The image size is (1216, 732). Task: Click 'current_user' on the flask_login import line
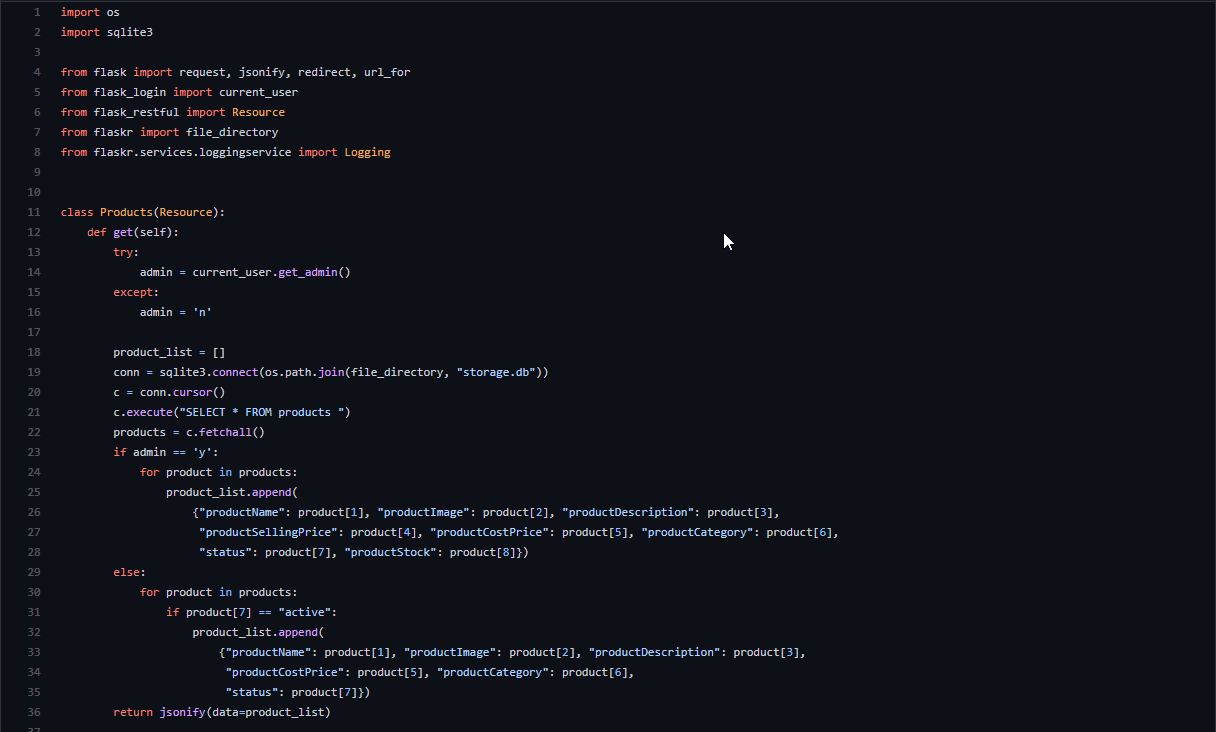[x=259, y=92]
